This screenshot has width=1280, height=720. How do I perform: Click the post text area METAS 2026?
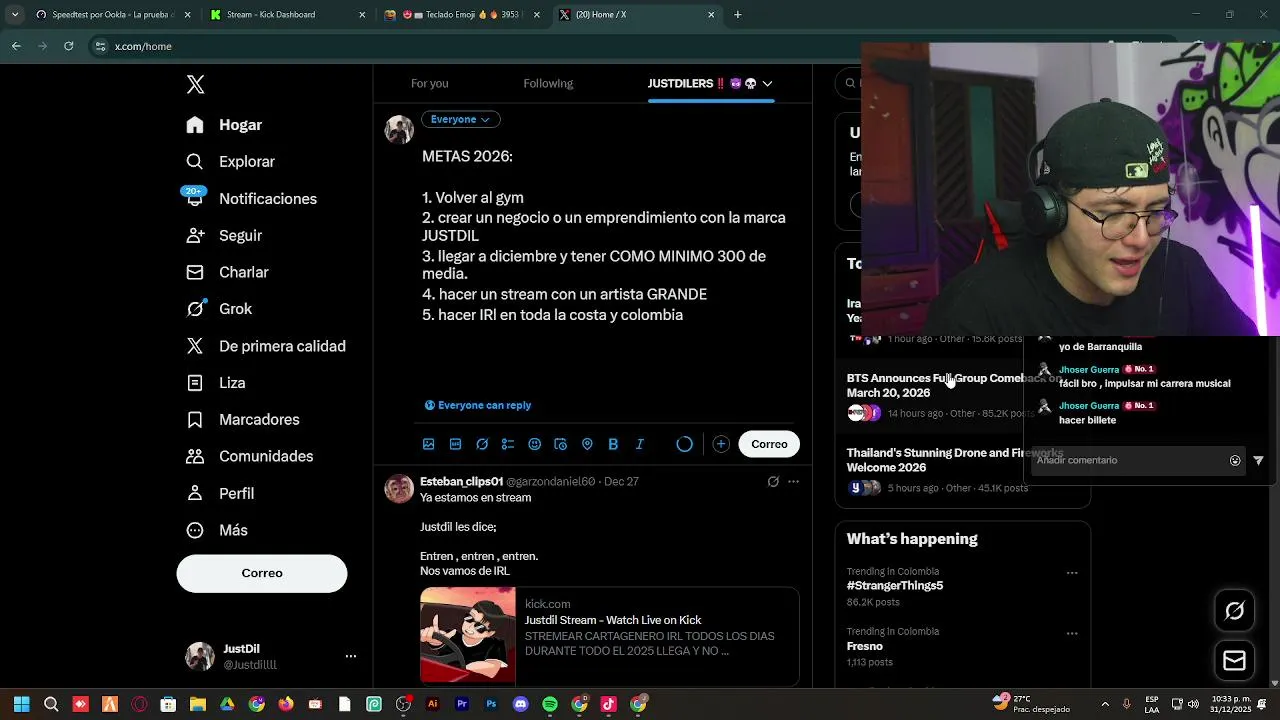tap(604, 236)
